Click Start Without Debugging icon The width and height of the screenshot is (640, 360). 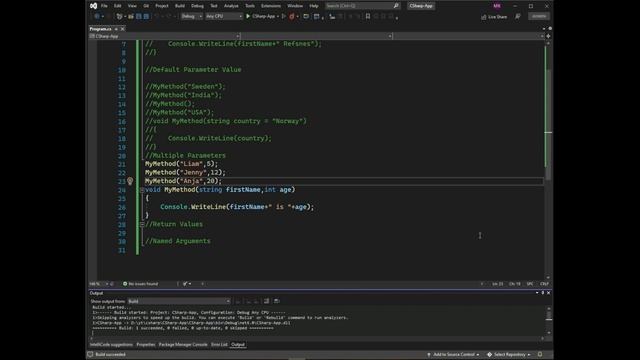(x=284, y=16)
